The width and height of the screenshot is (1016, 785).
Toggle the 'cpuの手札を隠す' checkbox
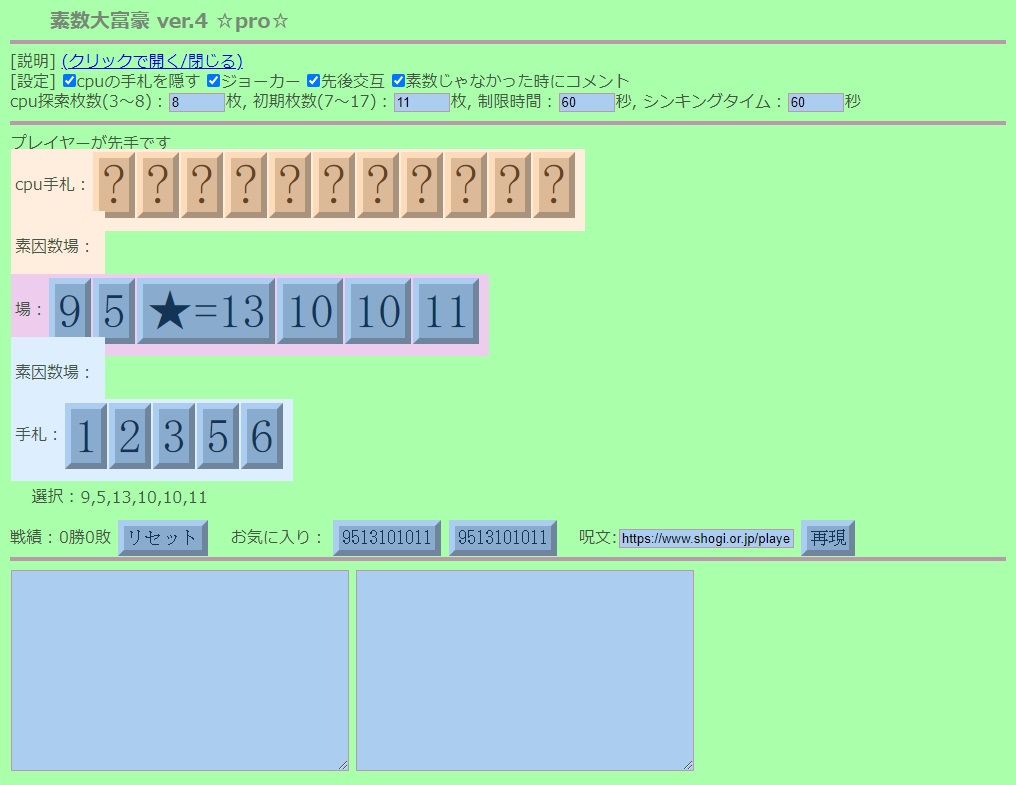point(69,81)
